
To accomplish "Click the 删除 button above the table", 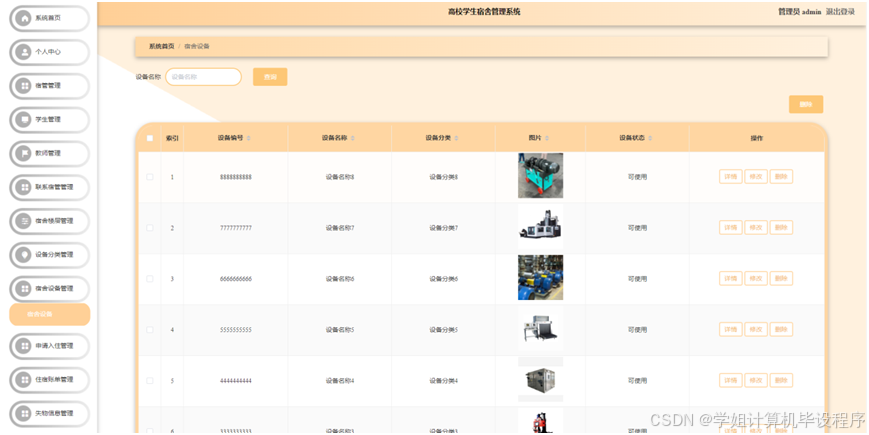I will coord(806,104).
